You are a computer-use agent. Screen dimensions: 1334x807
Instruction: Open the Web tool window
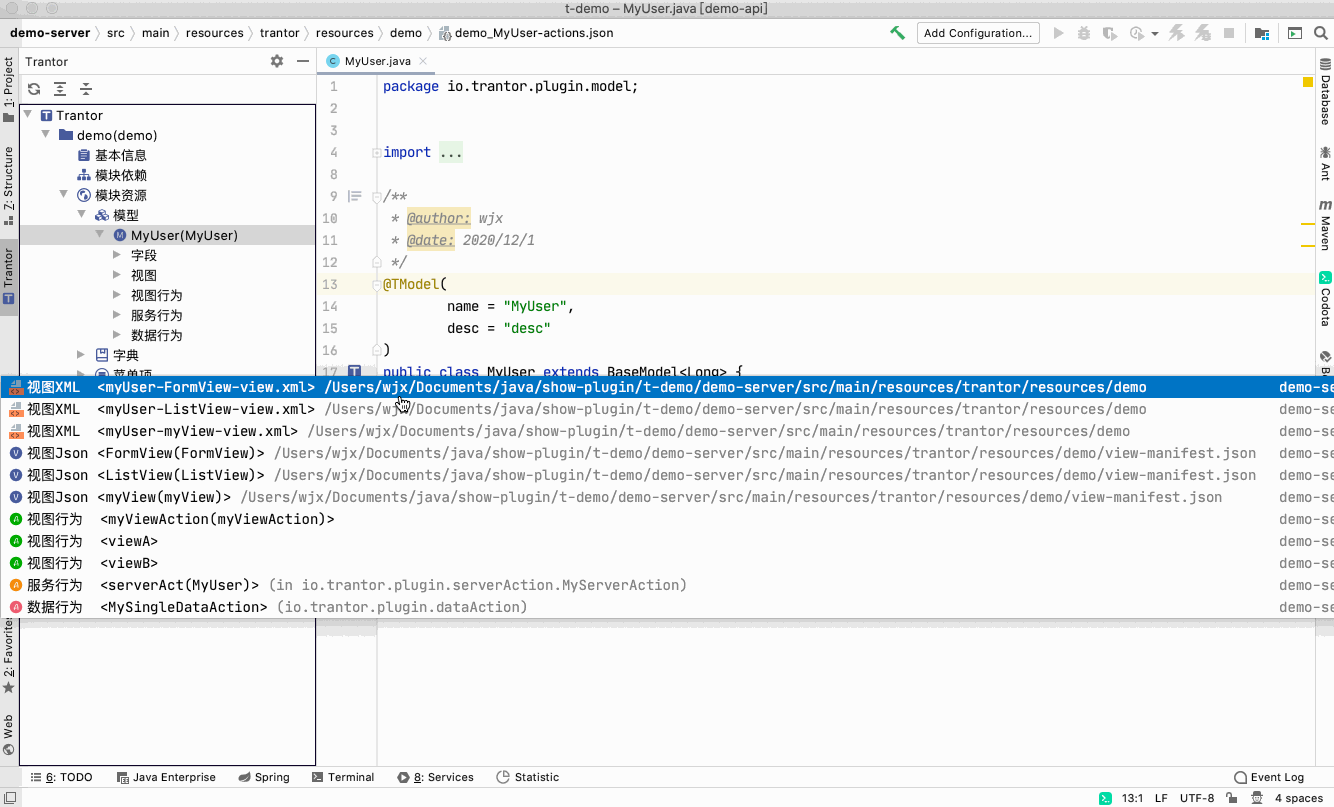click(x=9, y=734)
